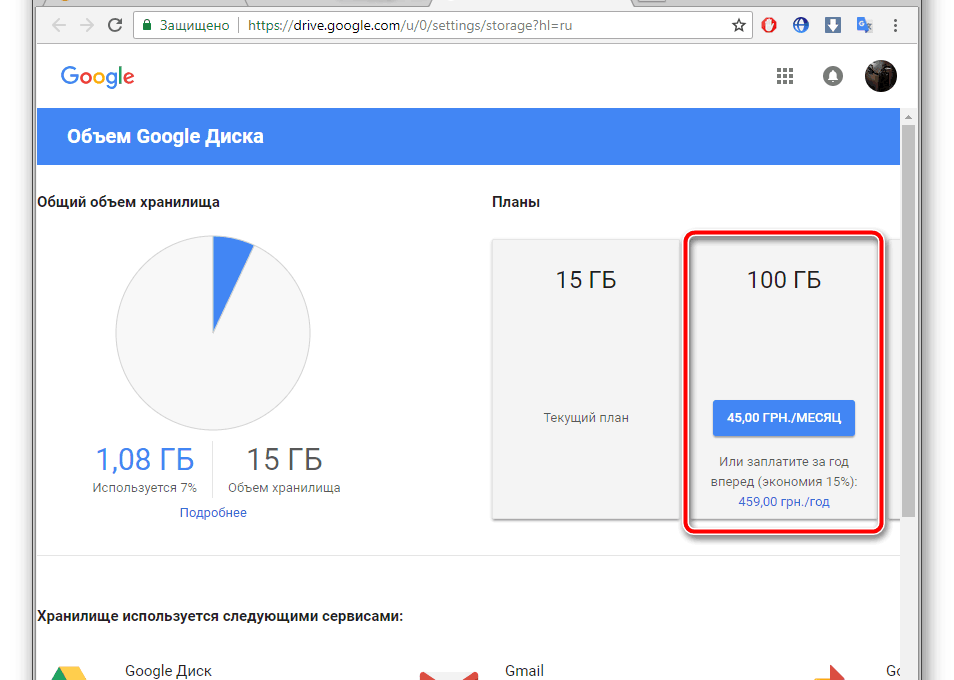Screen dimensions: 954x680
Task: Buy 100 GB for 45,00 грн./месяц
Action: [x=783, y=418]
